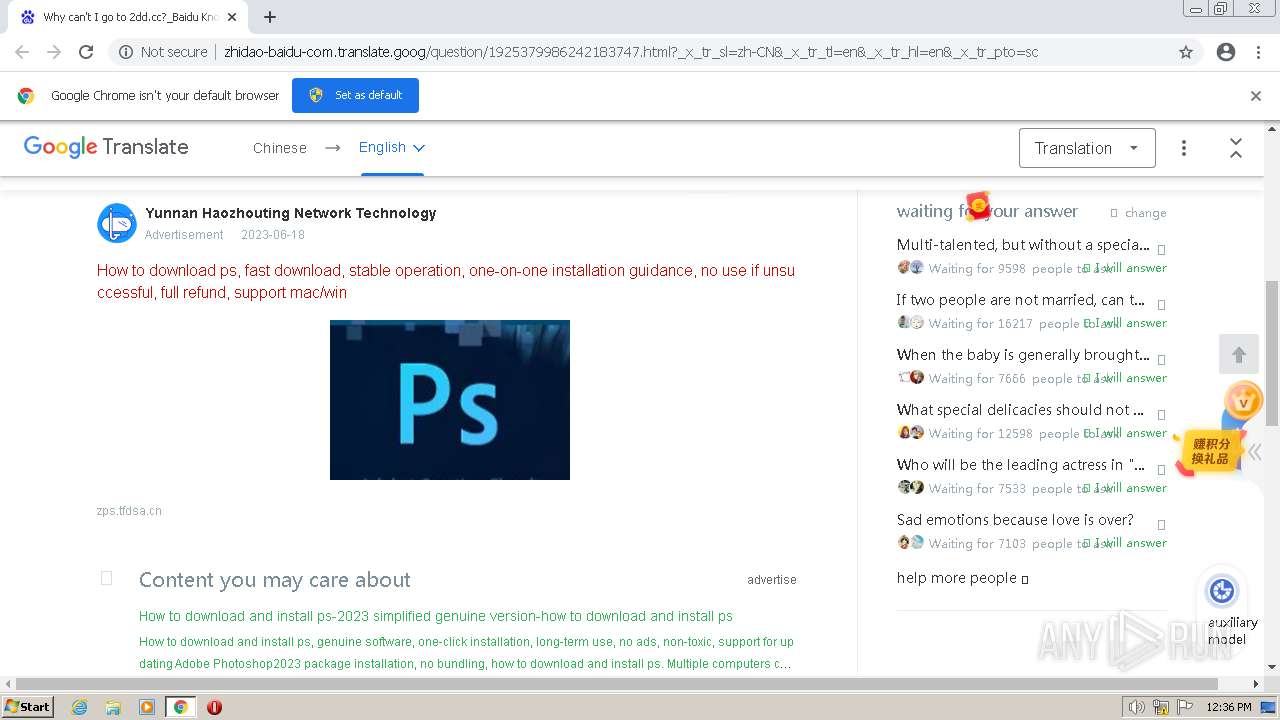Open the file explorer taskbar icon
The width and height of the screenshot is (1280, 720).
[x=113, y=707]
